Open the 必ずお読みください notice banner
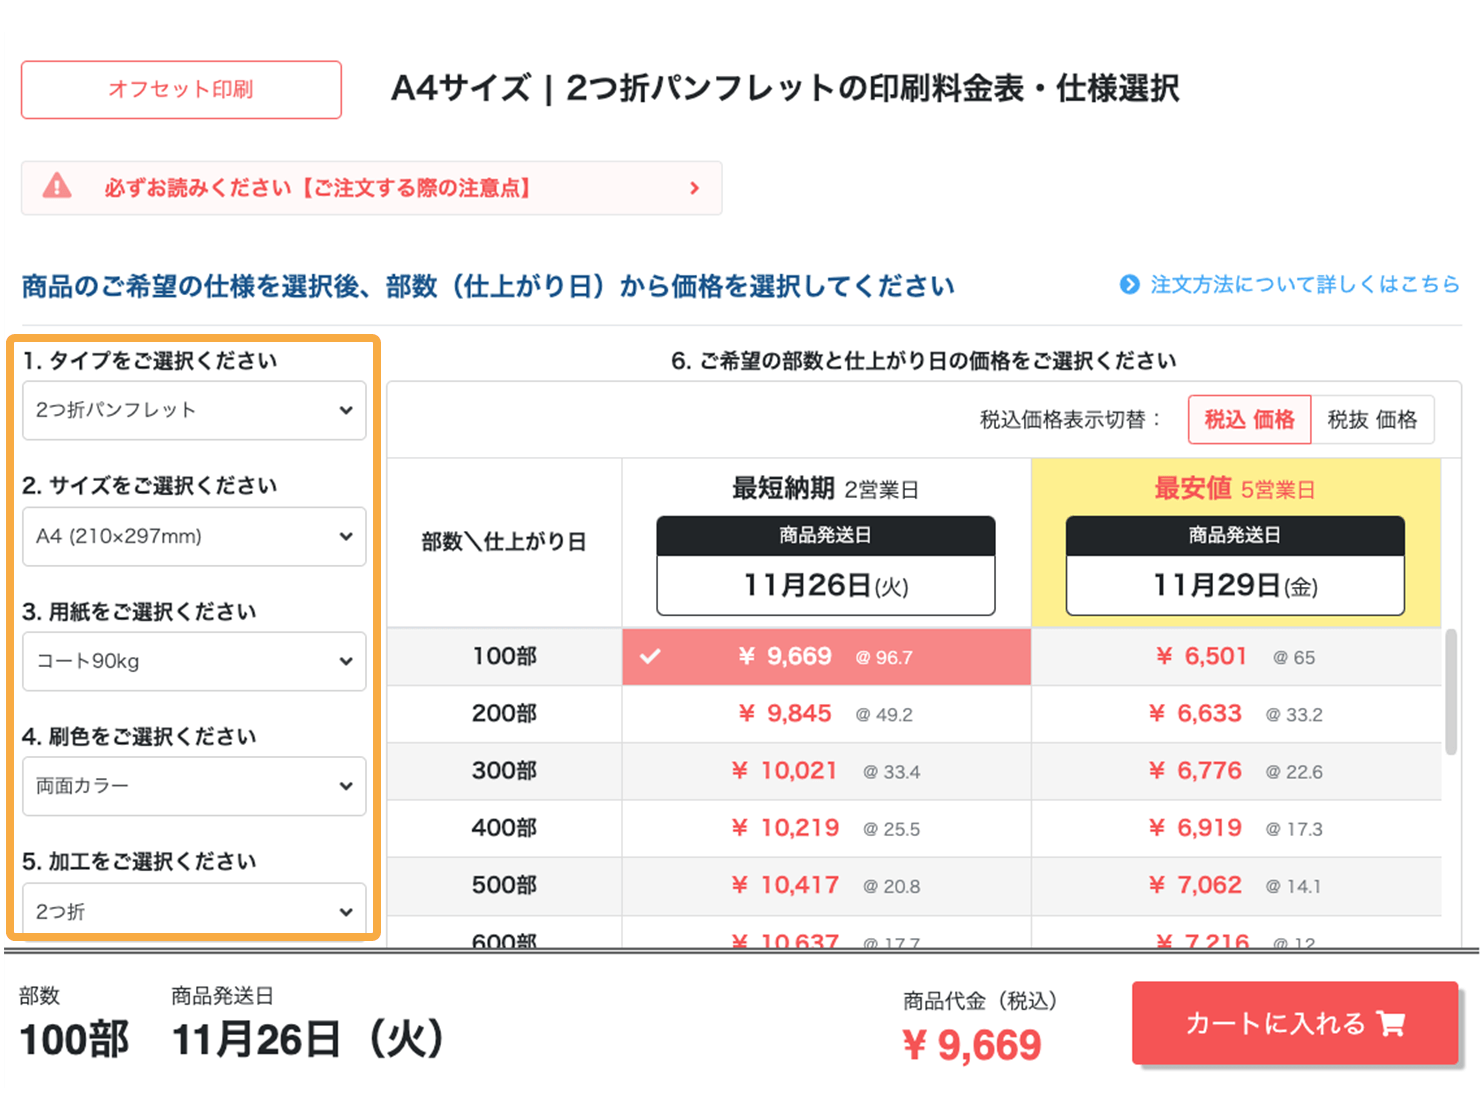Viewport: 1480px width, 1120px height. coord(370,187)
